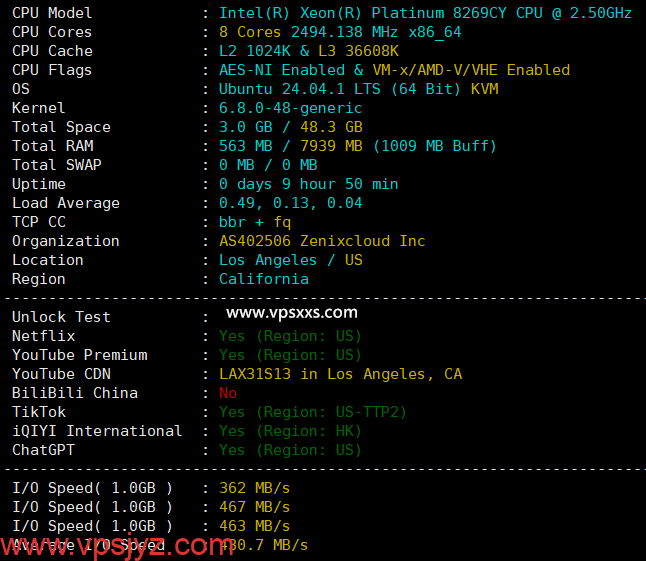The width and height of the screenshot is (646, 561).
Task: Click the CPU Cache L3 36608K text
Action: pos(358,51)
